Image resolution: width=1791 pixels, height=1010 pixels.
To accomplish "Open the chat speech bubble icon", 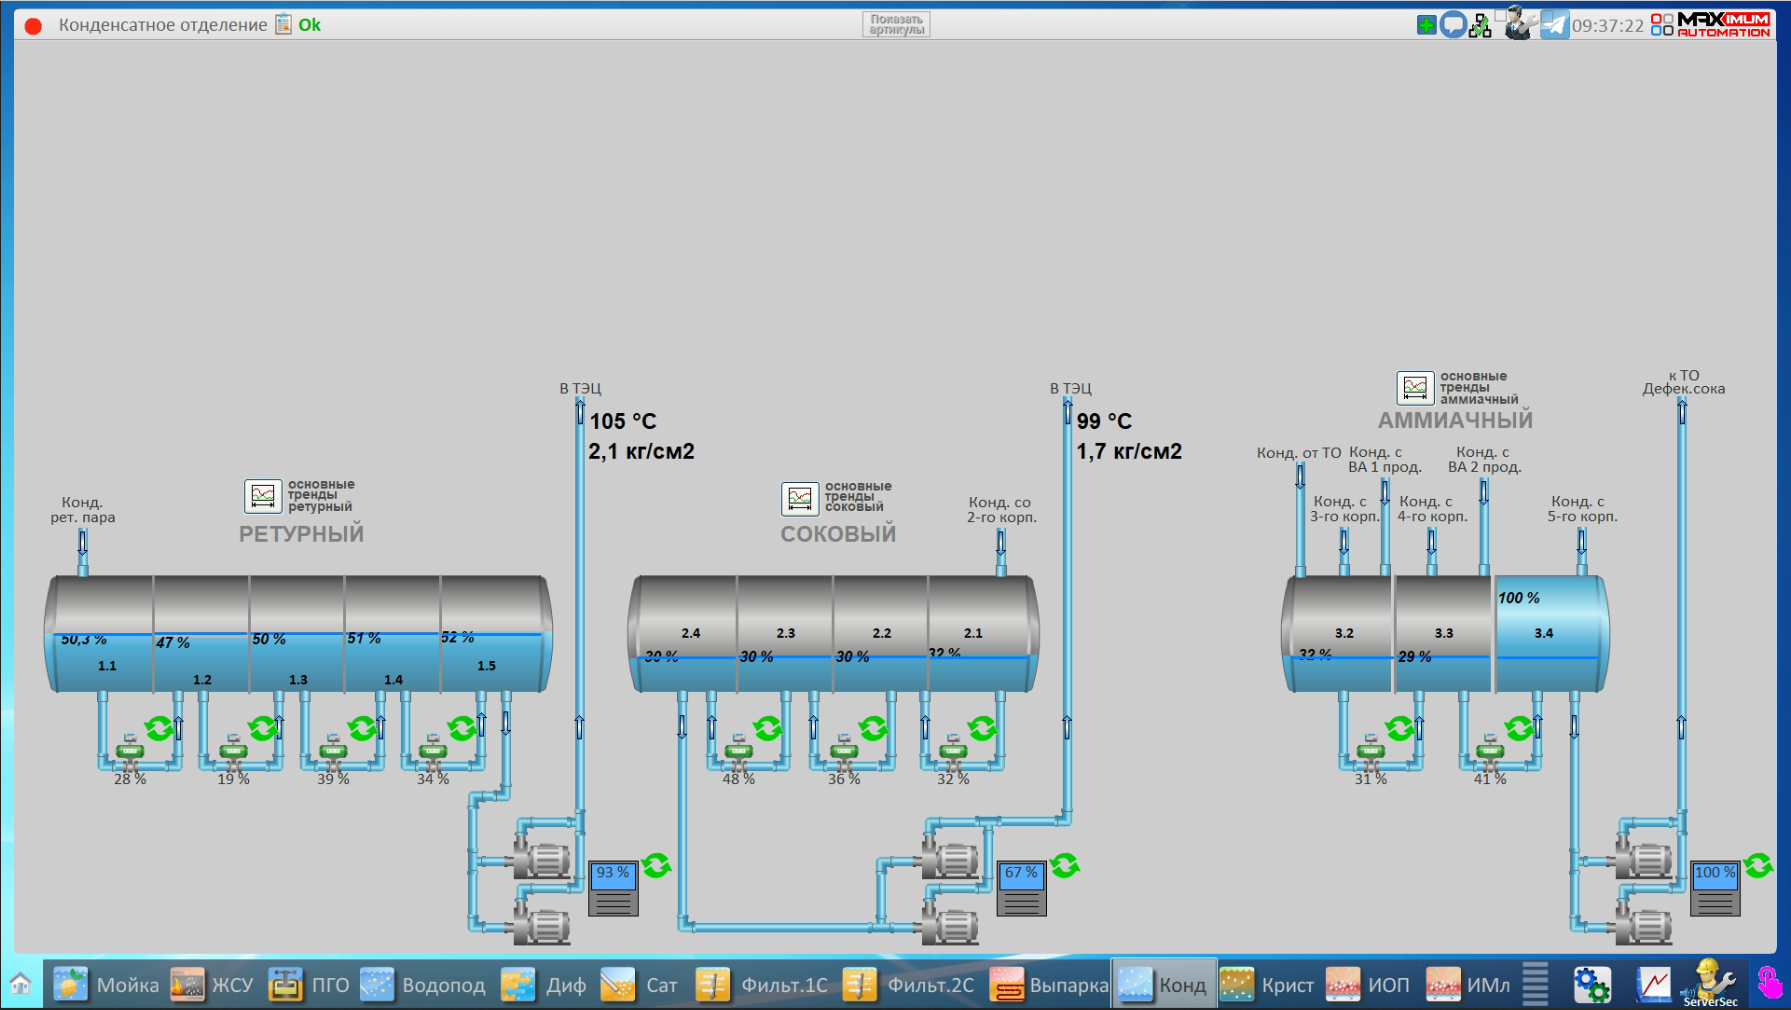I will [1453, 25].
